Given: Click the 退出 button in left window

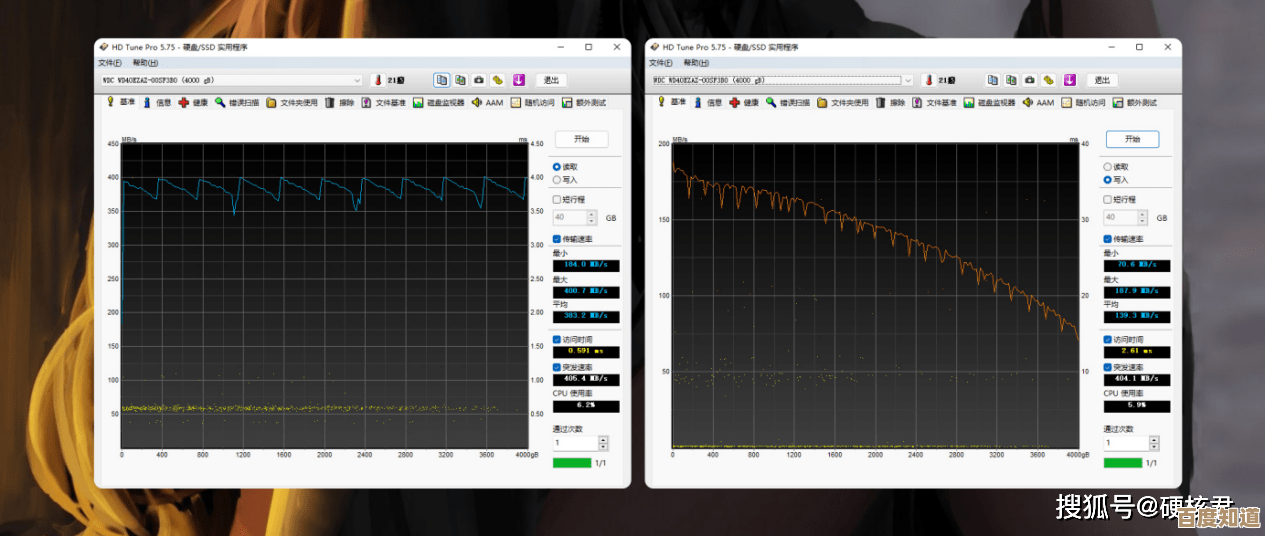Looking at the screenshot, I should coord(551,80).
